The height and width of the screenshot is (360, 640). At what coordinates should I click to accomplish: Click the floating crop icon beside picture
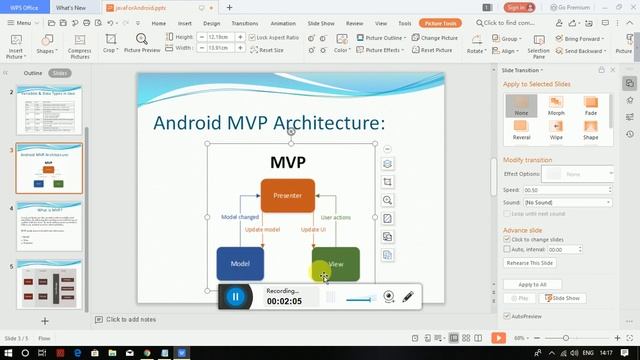[387, 182]
